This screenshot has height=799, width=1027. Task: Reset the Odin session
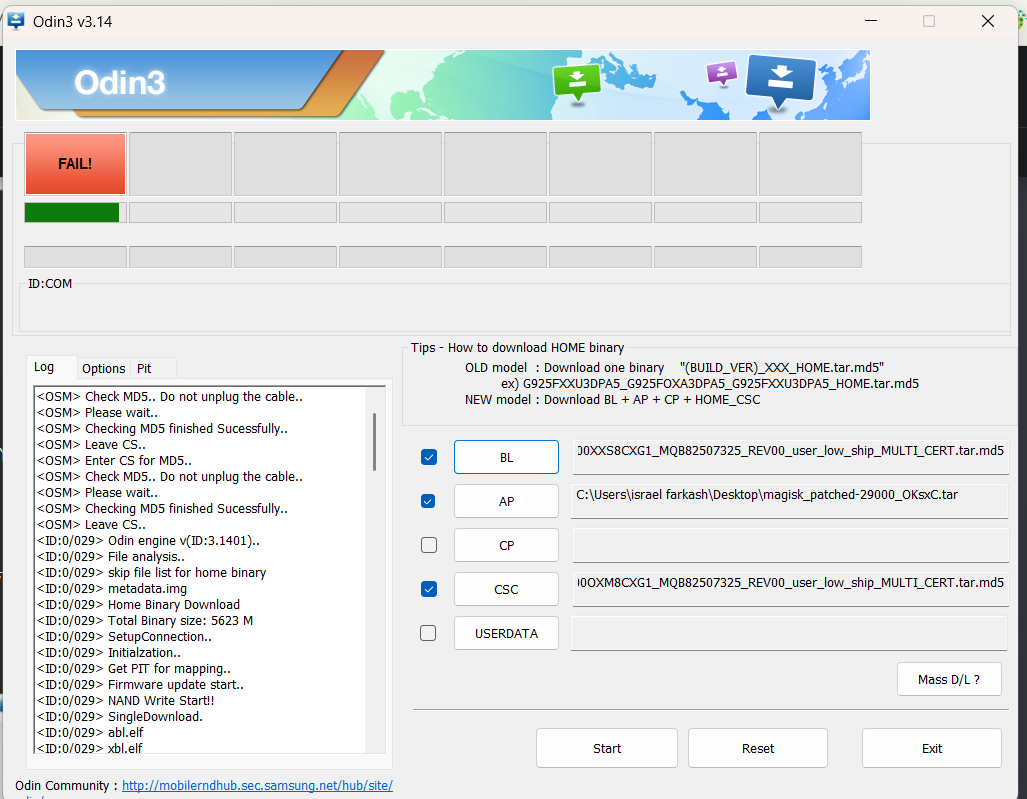(x=758, y=748)
